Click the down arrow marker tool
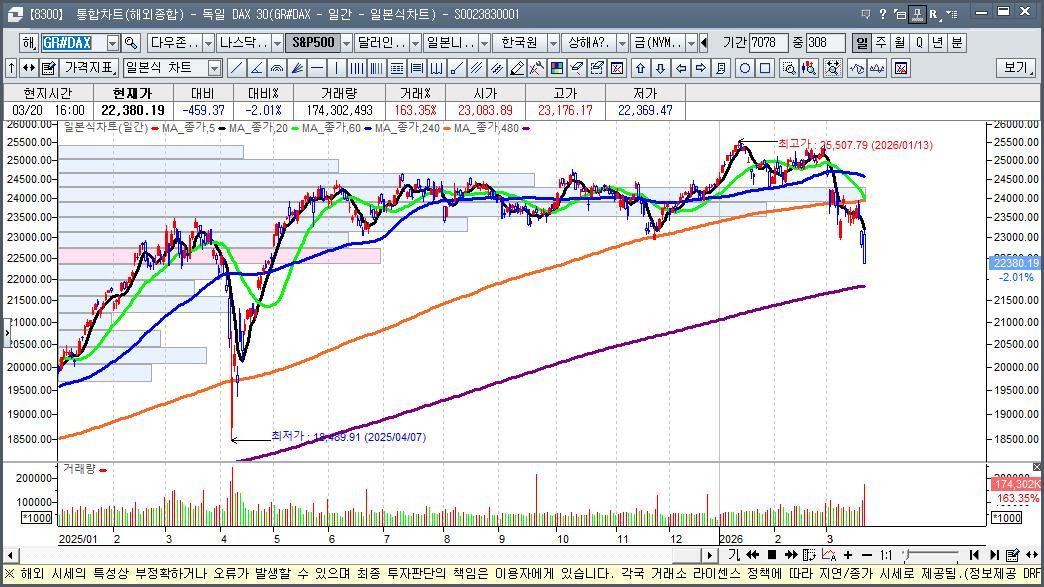The image size is (1044, 587). [x=660, y=68]
